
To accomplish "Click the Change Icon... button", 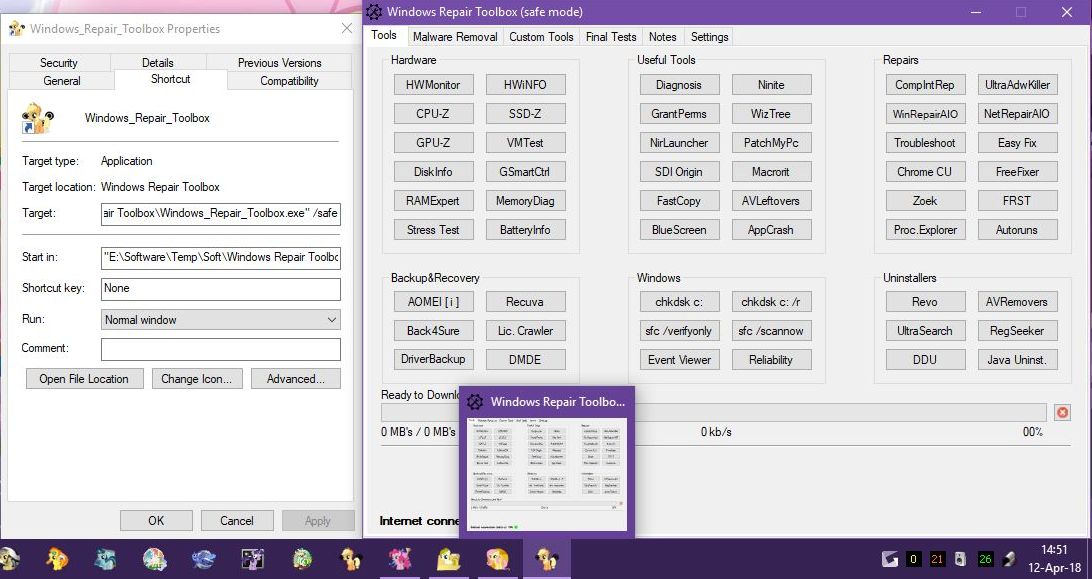I will (197, 379).
